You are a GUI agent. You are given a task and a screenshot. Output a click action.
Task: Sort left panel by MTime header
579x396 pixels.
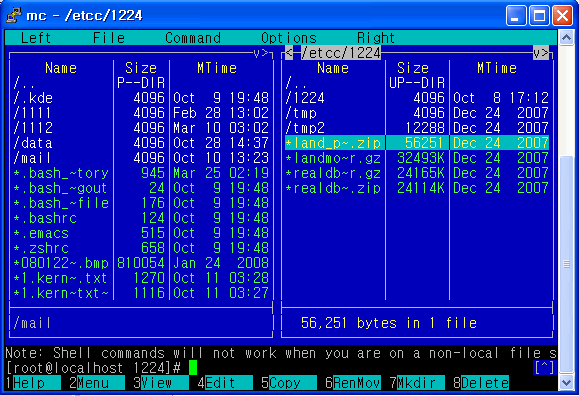(x=217, y=68)
